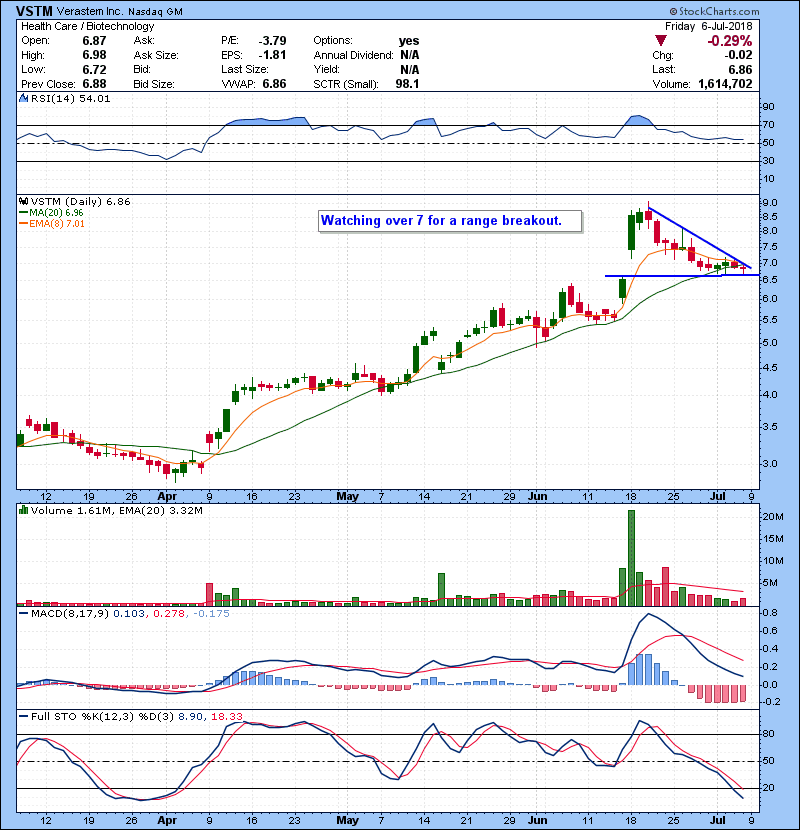Click the stochastic %K value 8.90
This screenshot has width=800, height=830.
tap(191, 717)
